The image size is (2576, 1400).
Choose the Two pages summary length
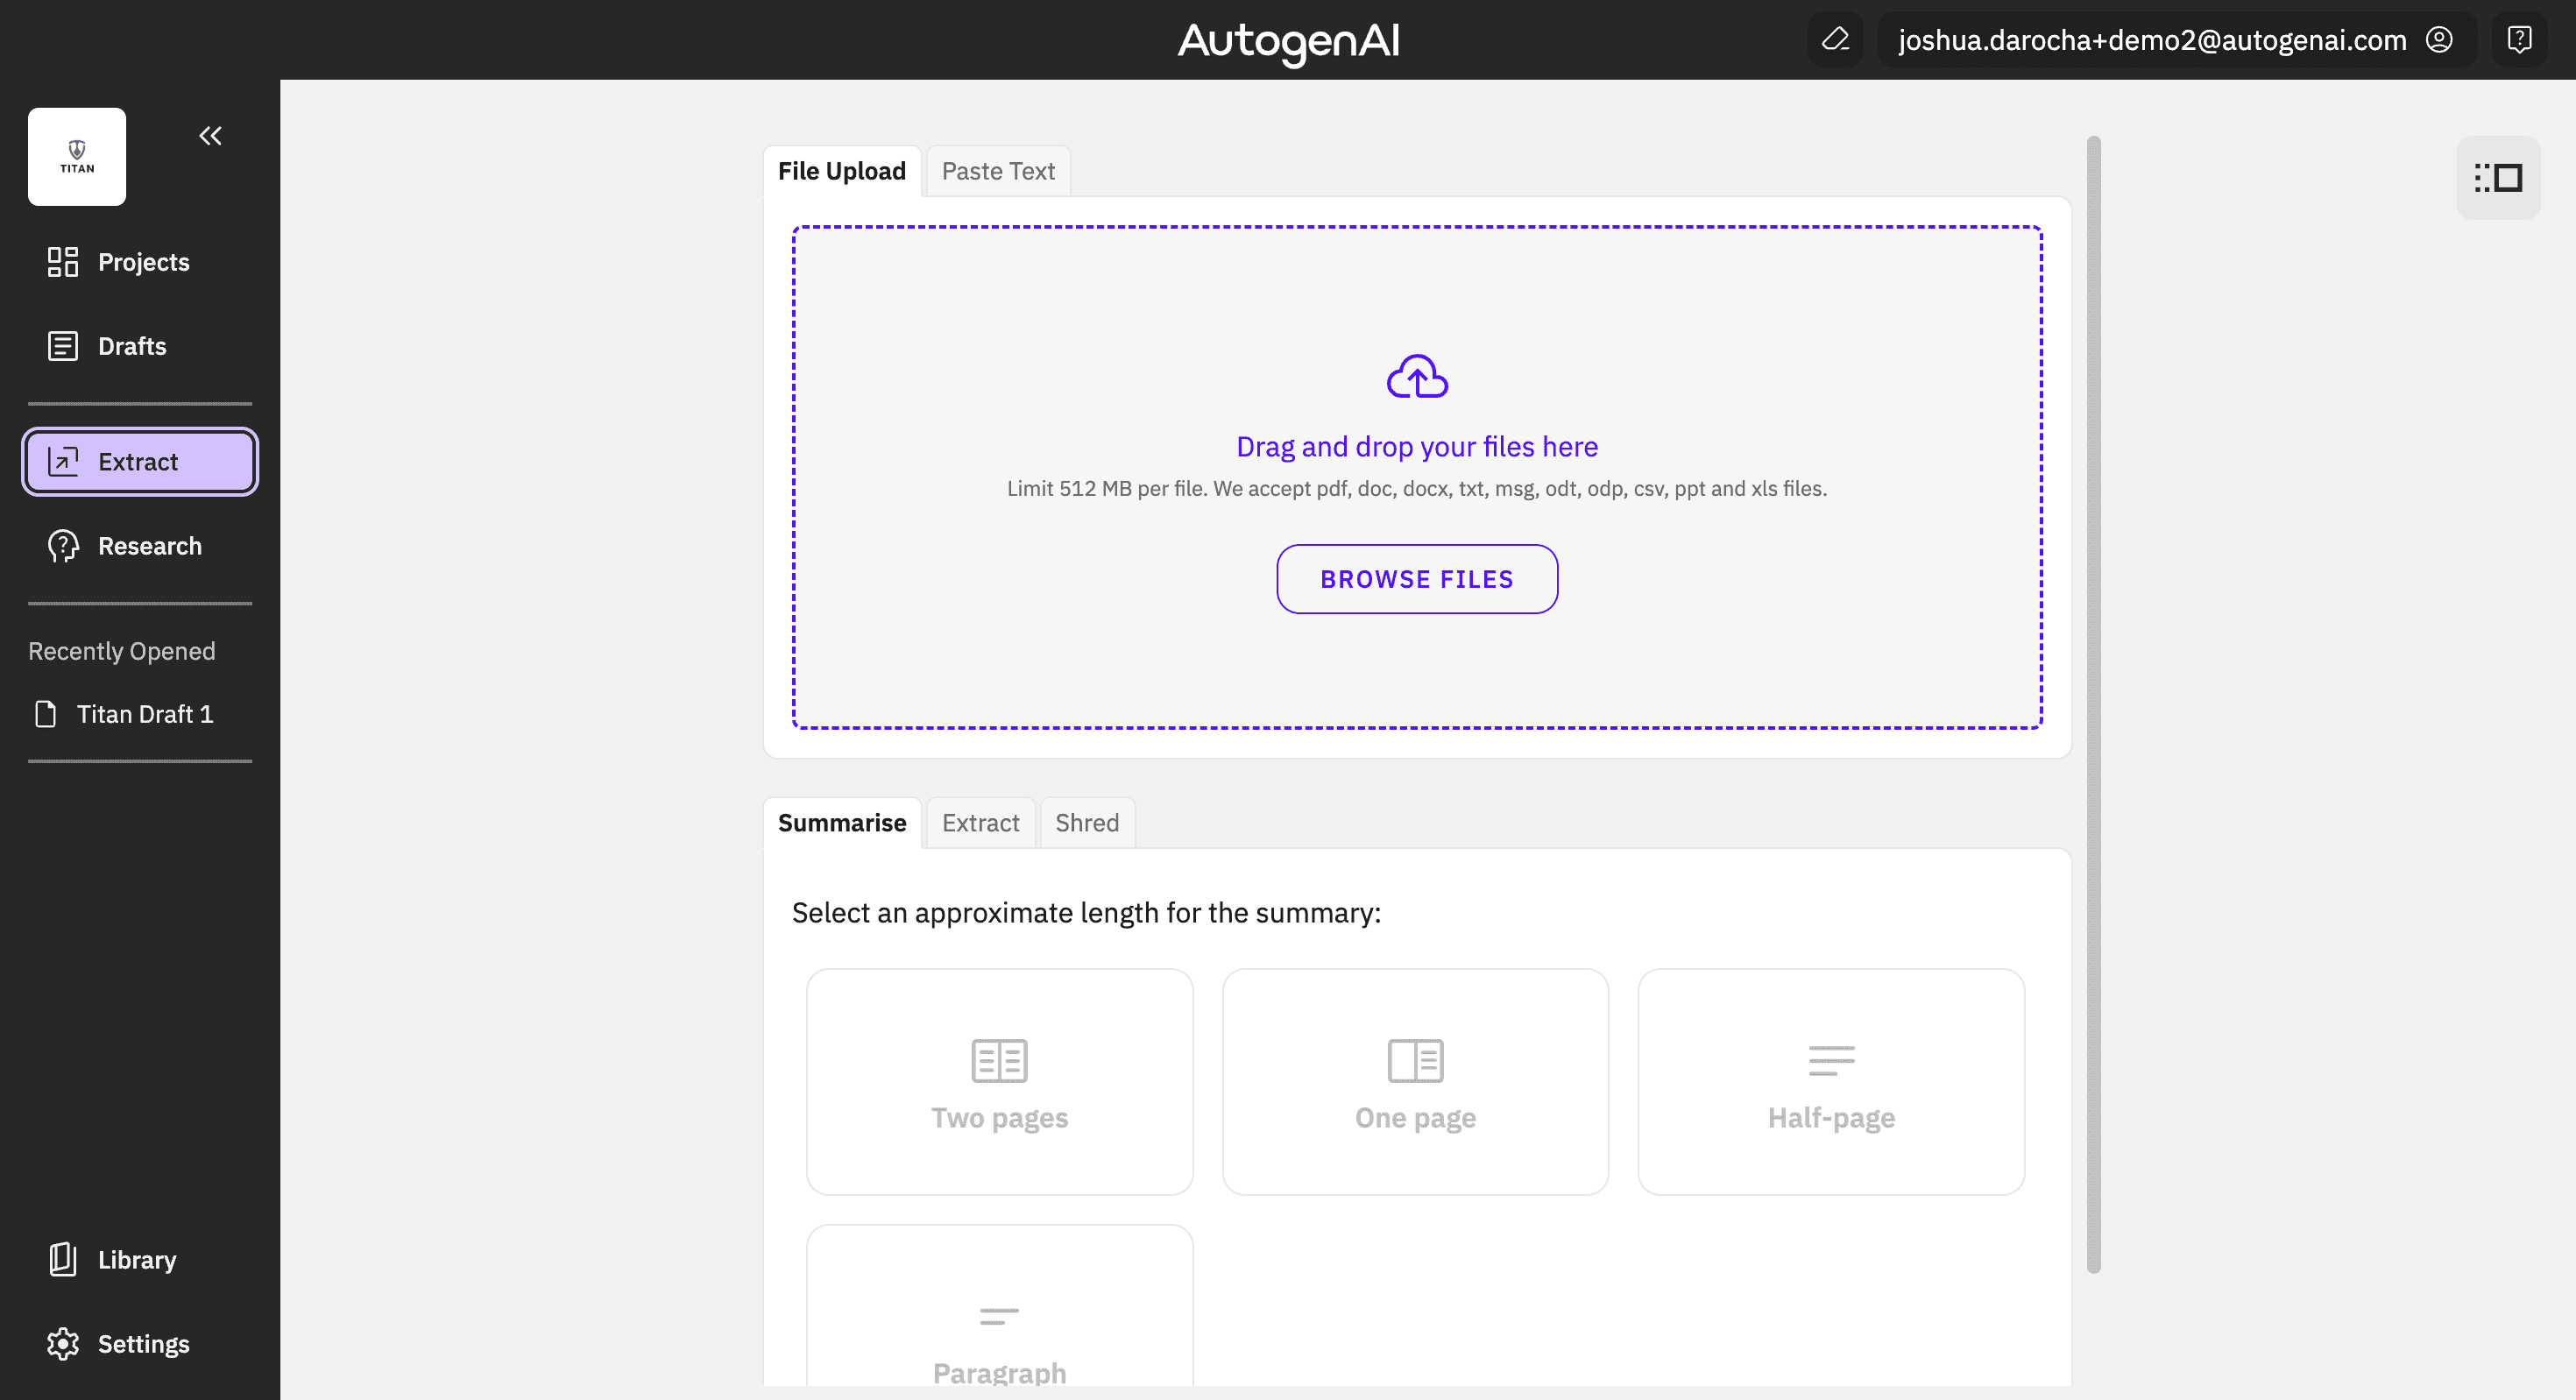tap(1000, 1082)
